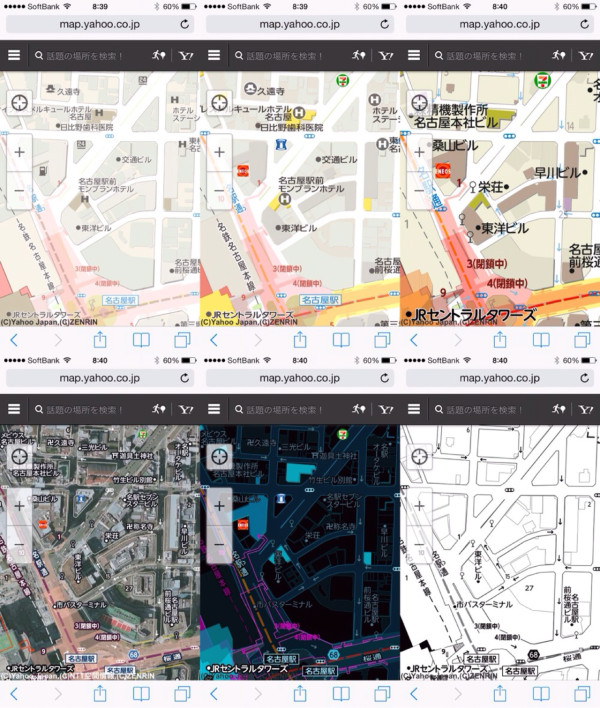Tap ENEOS marker on large-label map
600x708 pixels.
(442, 172)
